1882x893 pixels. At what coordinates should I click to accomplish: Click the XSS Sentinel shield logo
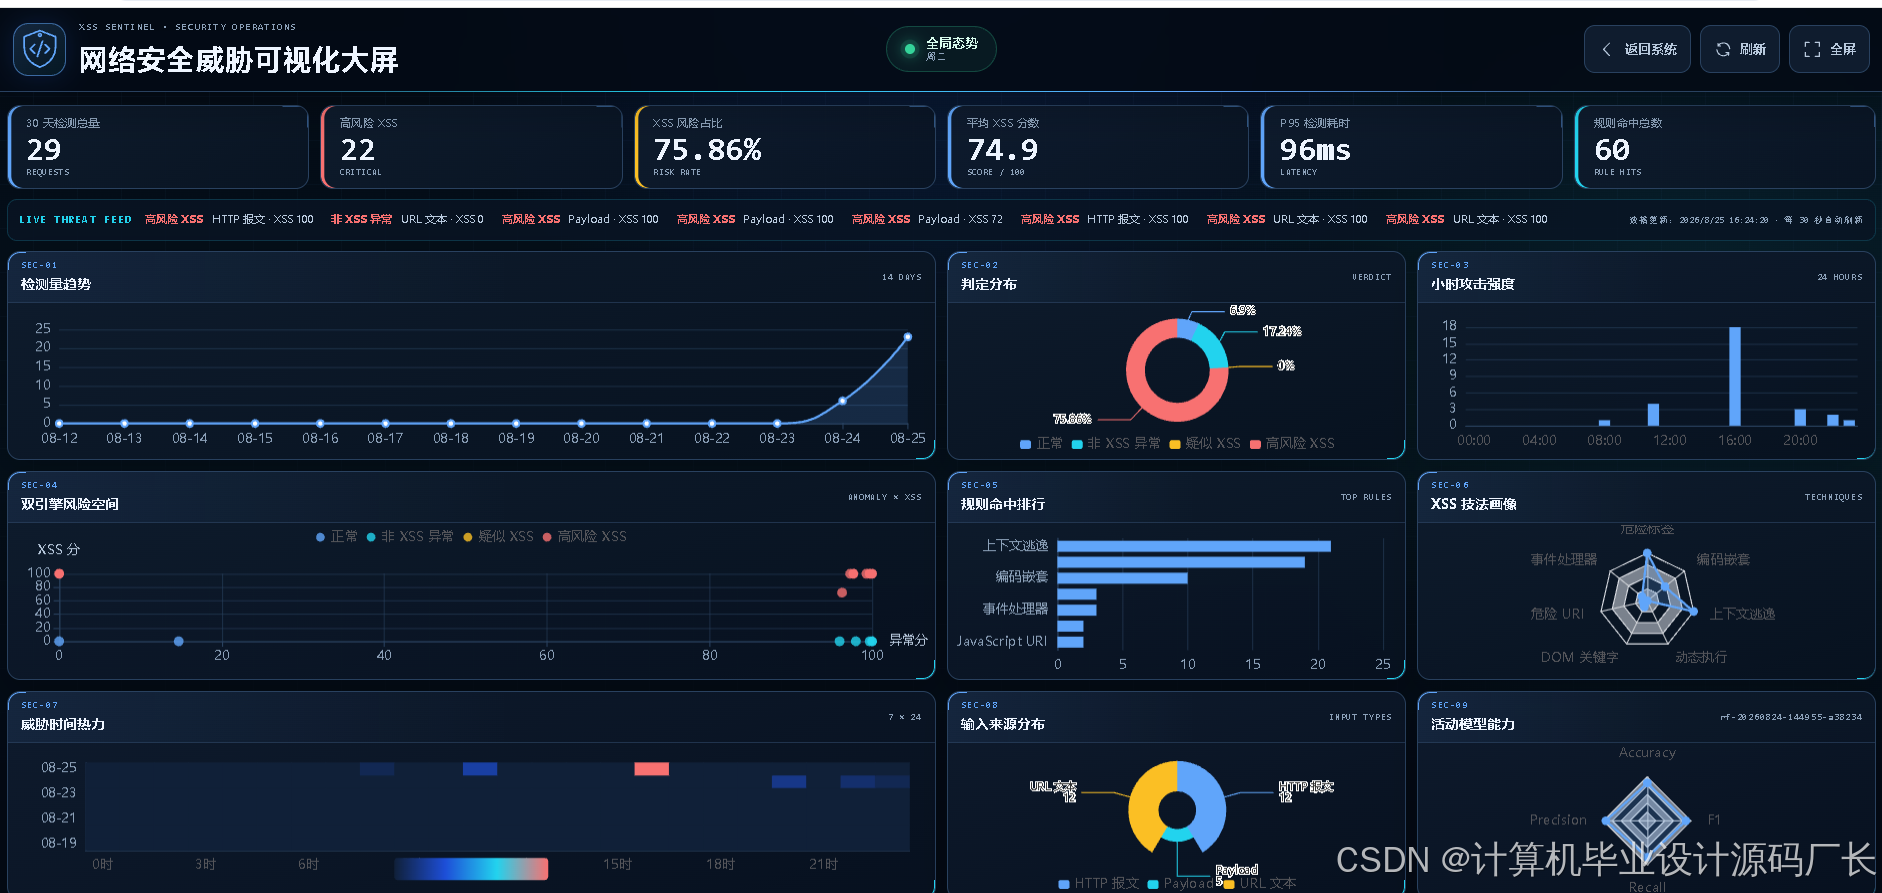40,48
